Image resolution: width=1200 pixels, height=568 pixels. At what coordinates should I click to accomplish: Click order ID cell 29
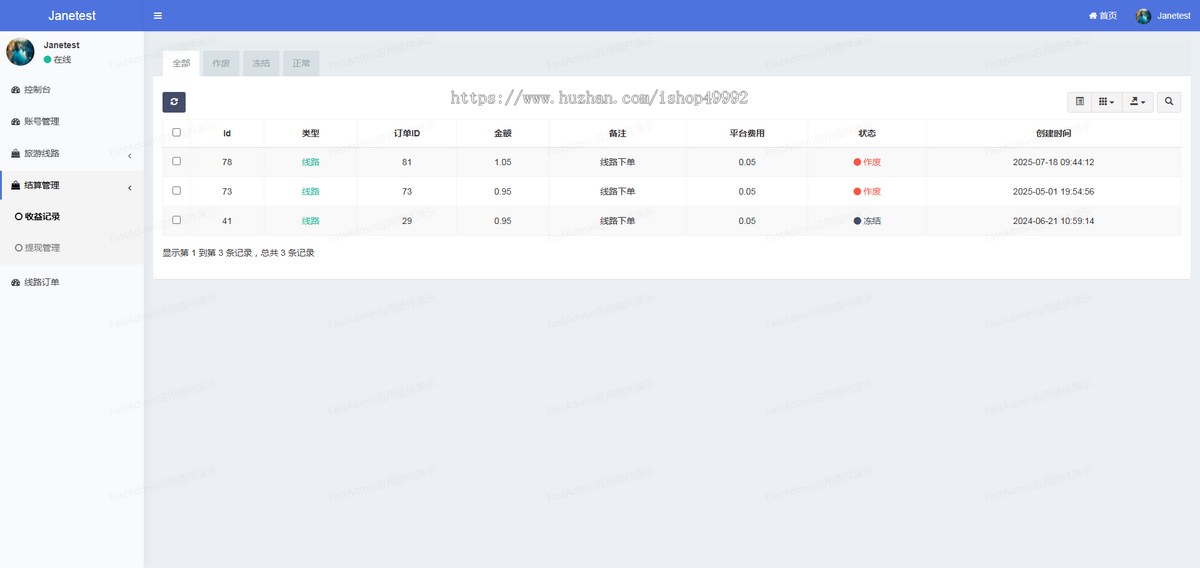(x=407, y=221)
